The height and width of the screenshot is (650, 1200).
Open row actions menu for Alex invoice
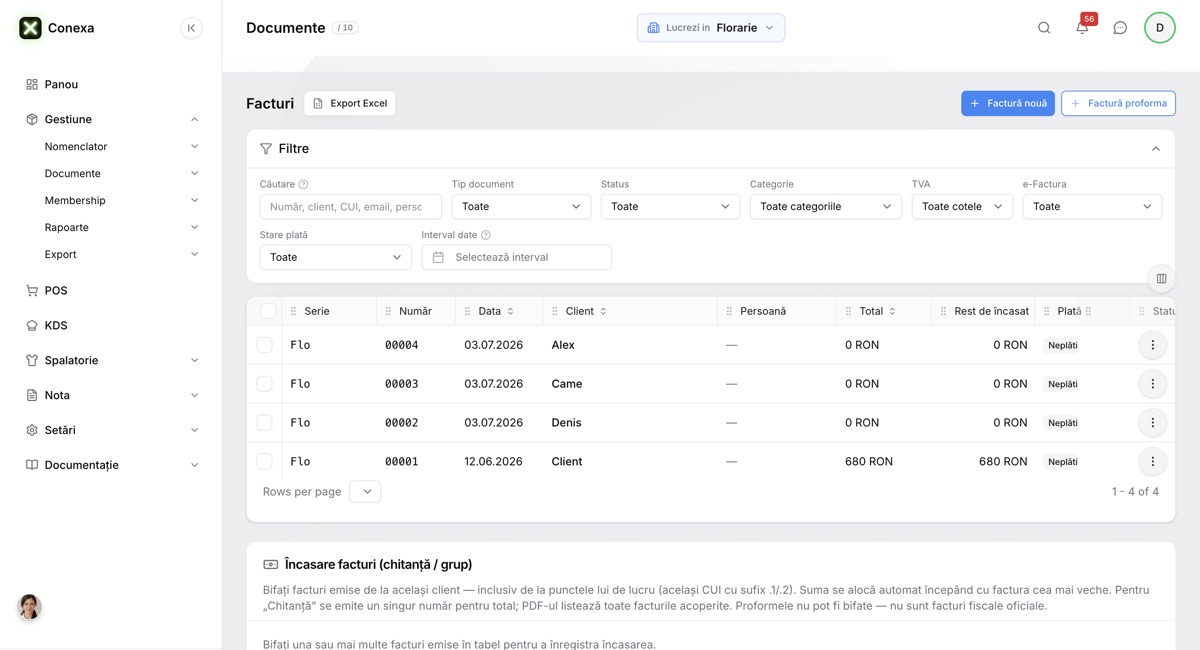(x=1153, y=345)
